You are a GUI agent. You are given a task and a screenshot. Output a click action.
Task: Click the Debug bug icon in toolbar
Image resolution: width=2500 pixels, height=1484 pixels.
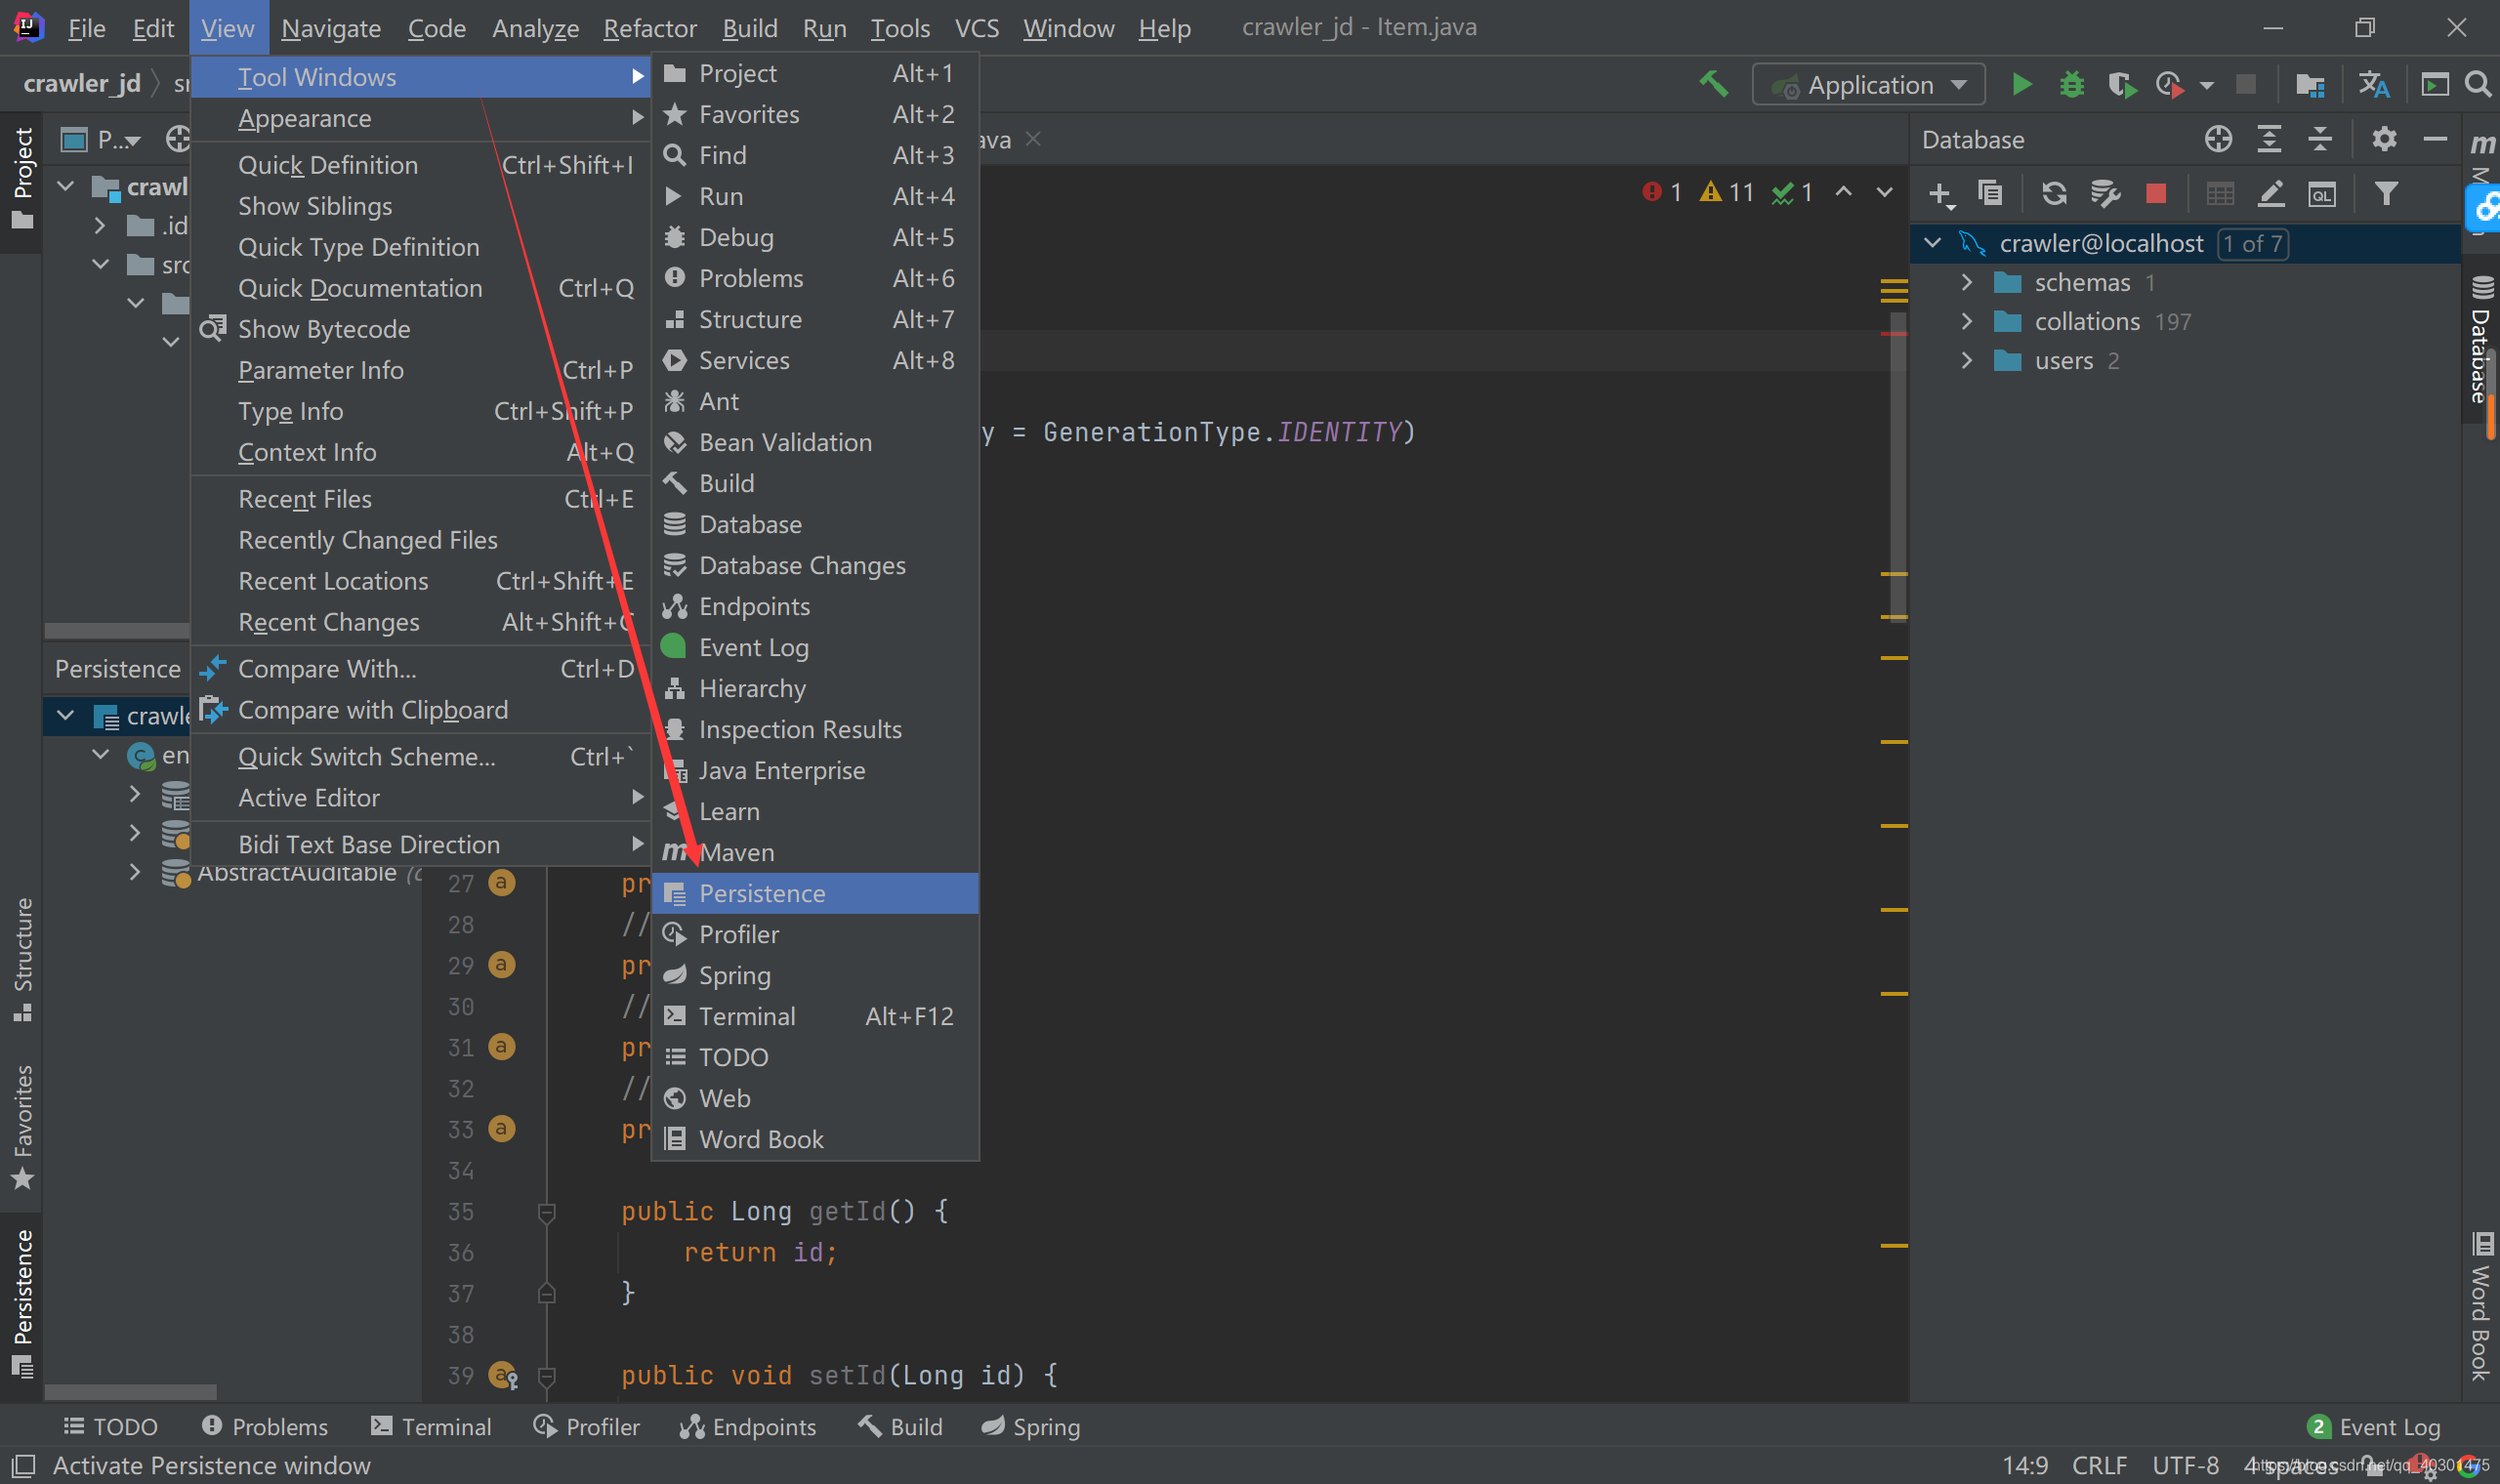[2071, 85]
